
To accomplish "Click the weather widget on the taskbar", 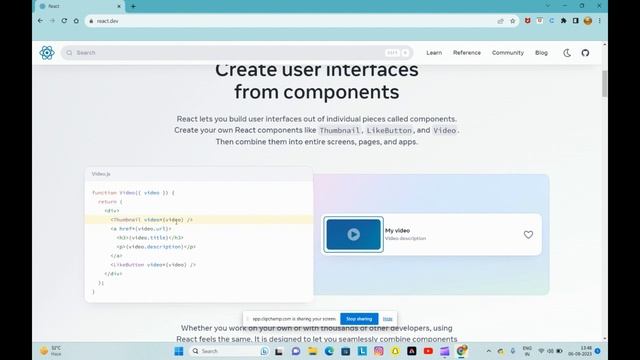I will click(51, 351).
